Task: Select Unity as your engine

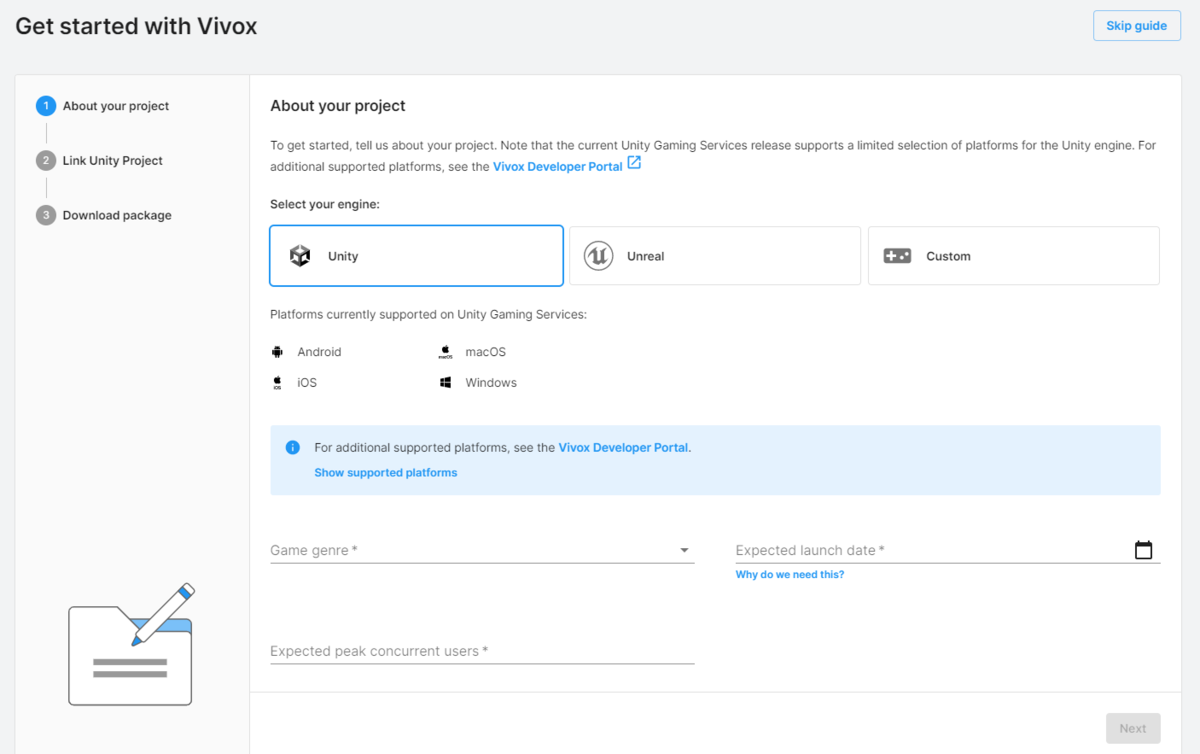Action: pos(416,256)
